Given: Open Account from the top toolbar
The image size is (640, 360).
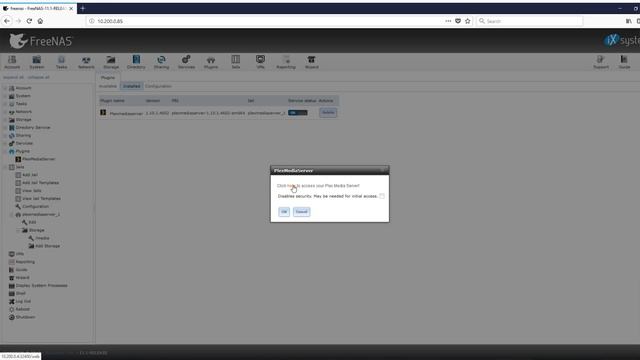Looking at the screenshot, I should coord(12,62).
